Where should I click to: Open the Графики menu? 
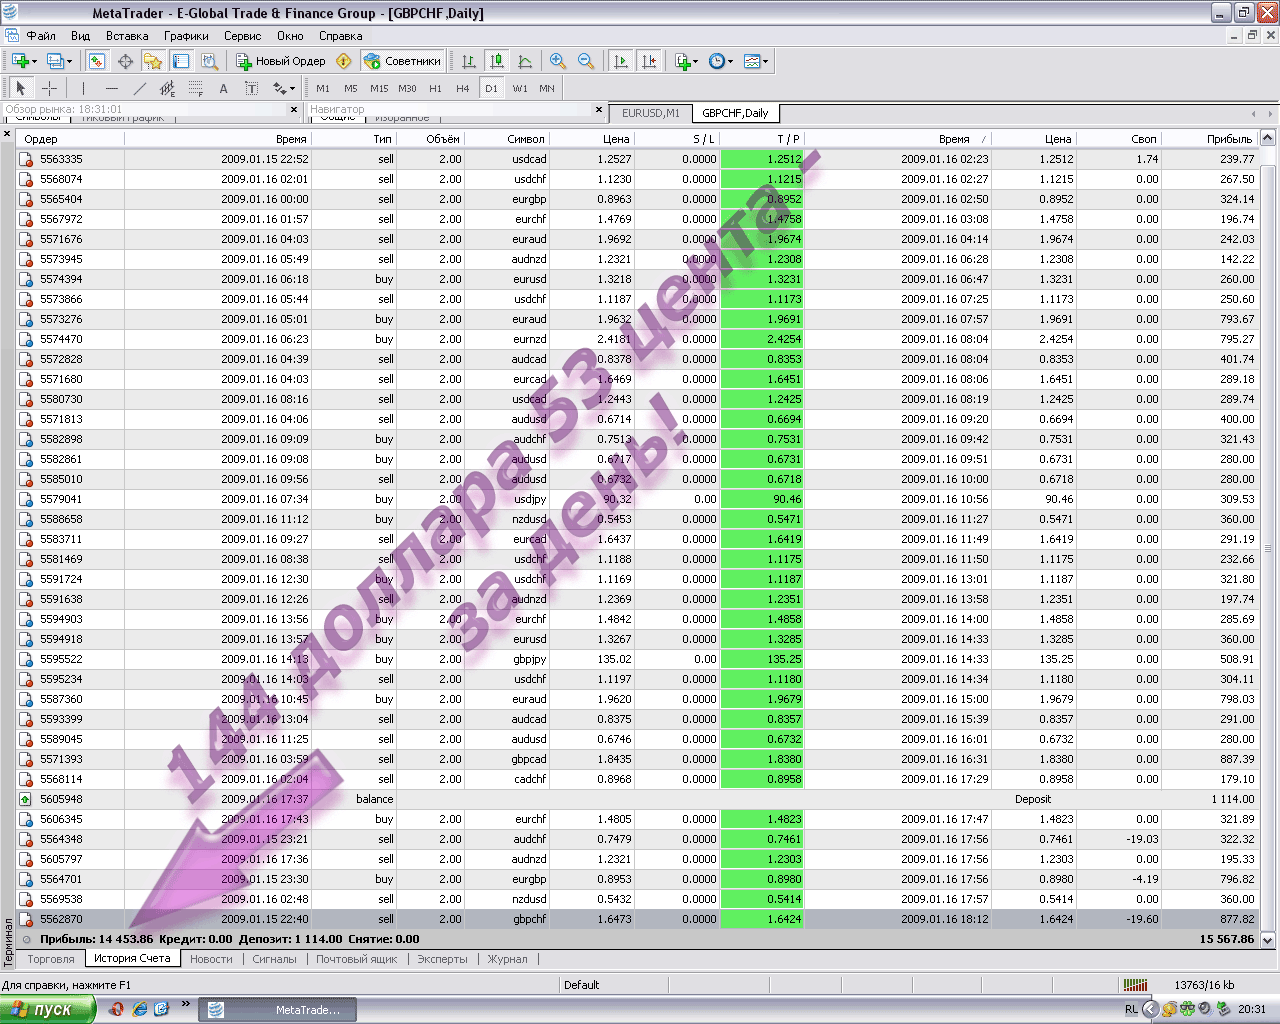[187, 36]
